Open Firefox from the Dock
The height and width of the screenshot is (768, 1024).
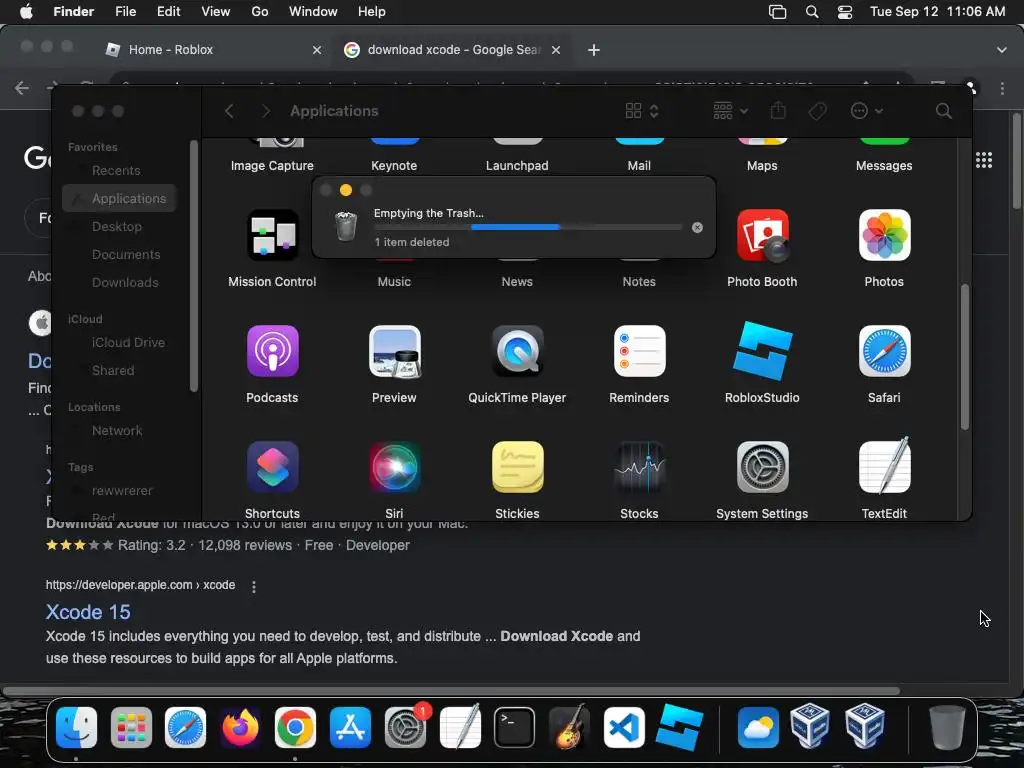pos(240,727)
